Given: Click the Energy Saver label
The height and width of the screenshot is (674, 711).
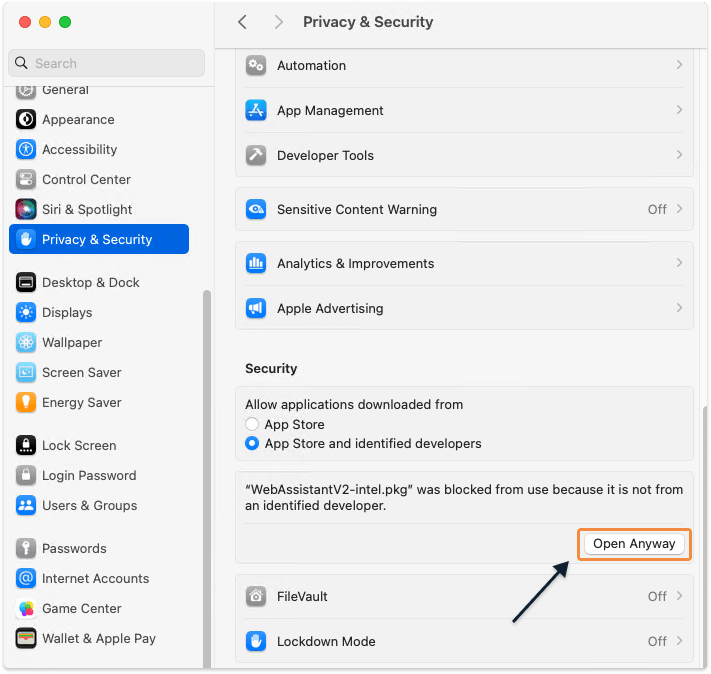Looking at the screenshot, I should [82, 402].
